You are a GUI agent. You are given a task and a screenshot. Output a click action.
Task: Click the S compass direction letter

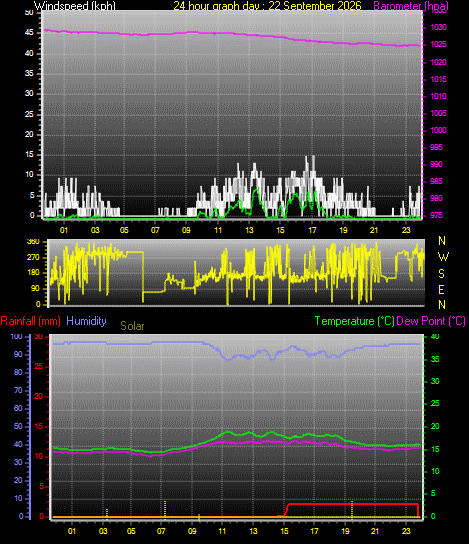click(x=441, y=274)
